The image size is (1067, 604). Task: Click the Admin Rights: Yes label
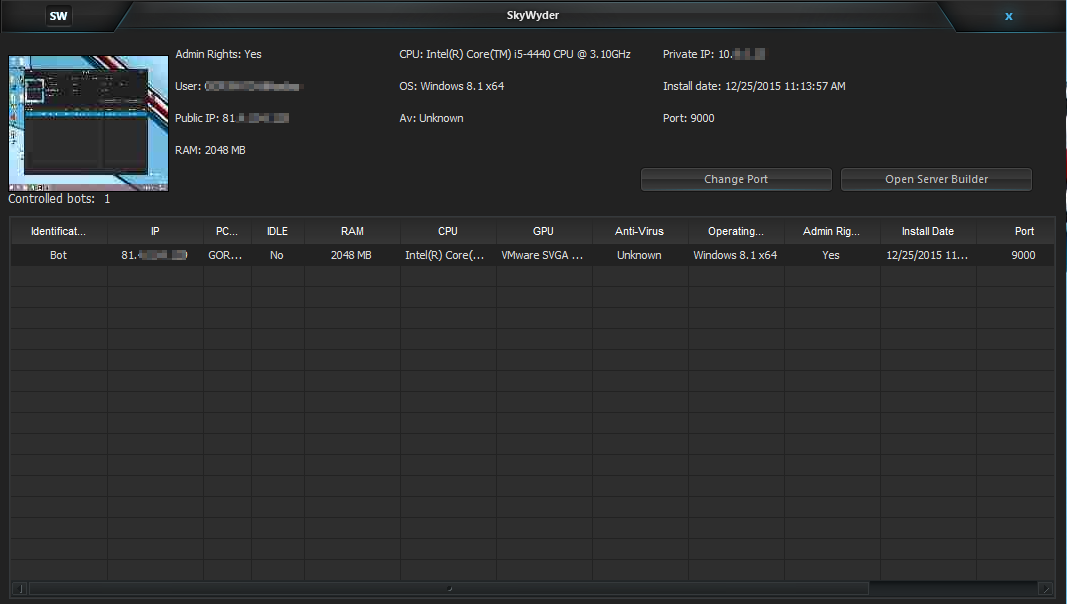coord(218,54)
